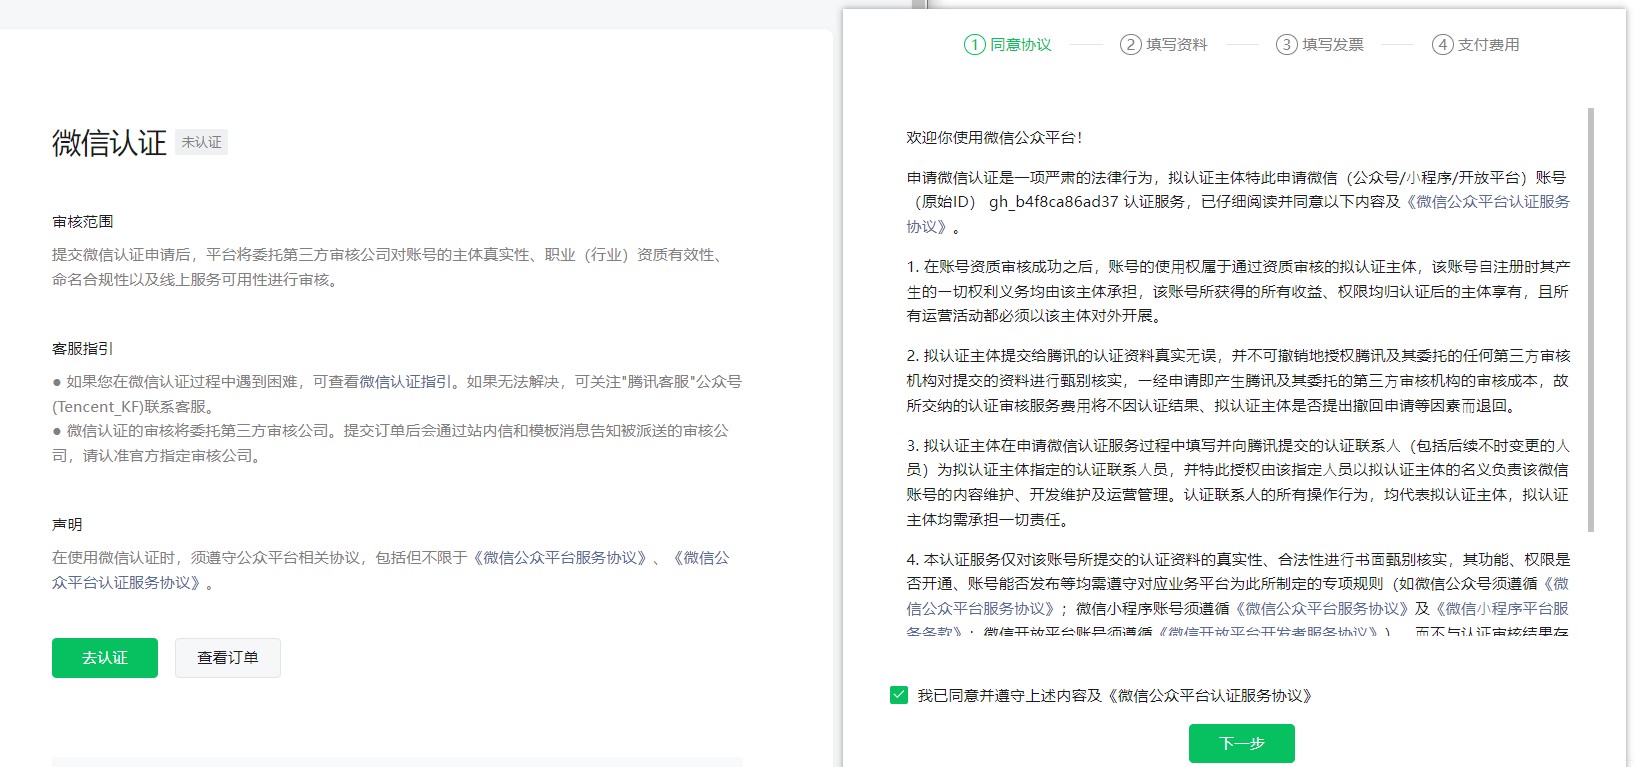
Task: Click the 声明 section heading
Action: [x=67, y=525]
